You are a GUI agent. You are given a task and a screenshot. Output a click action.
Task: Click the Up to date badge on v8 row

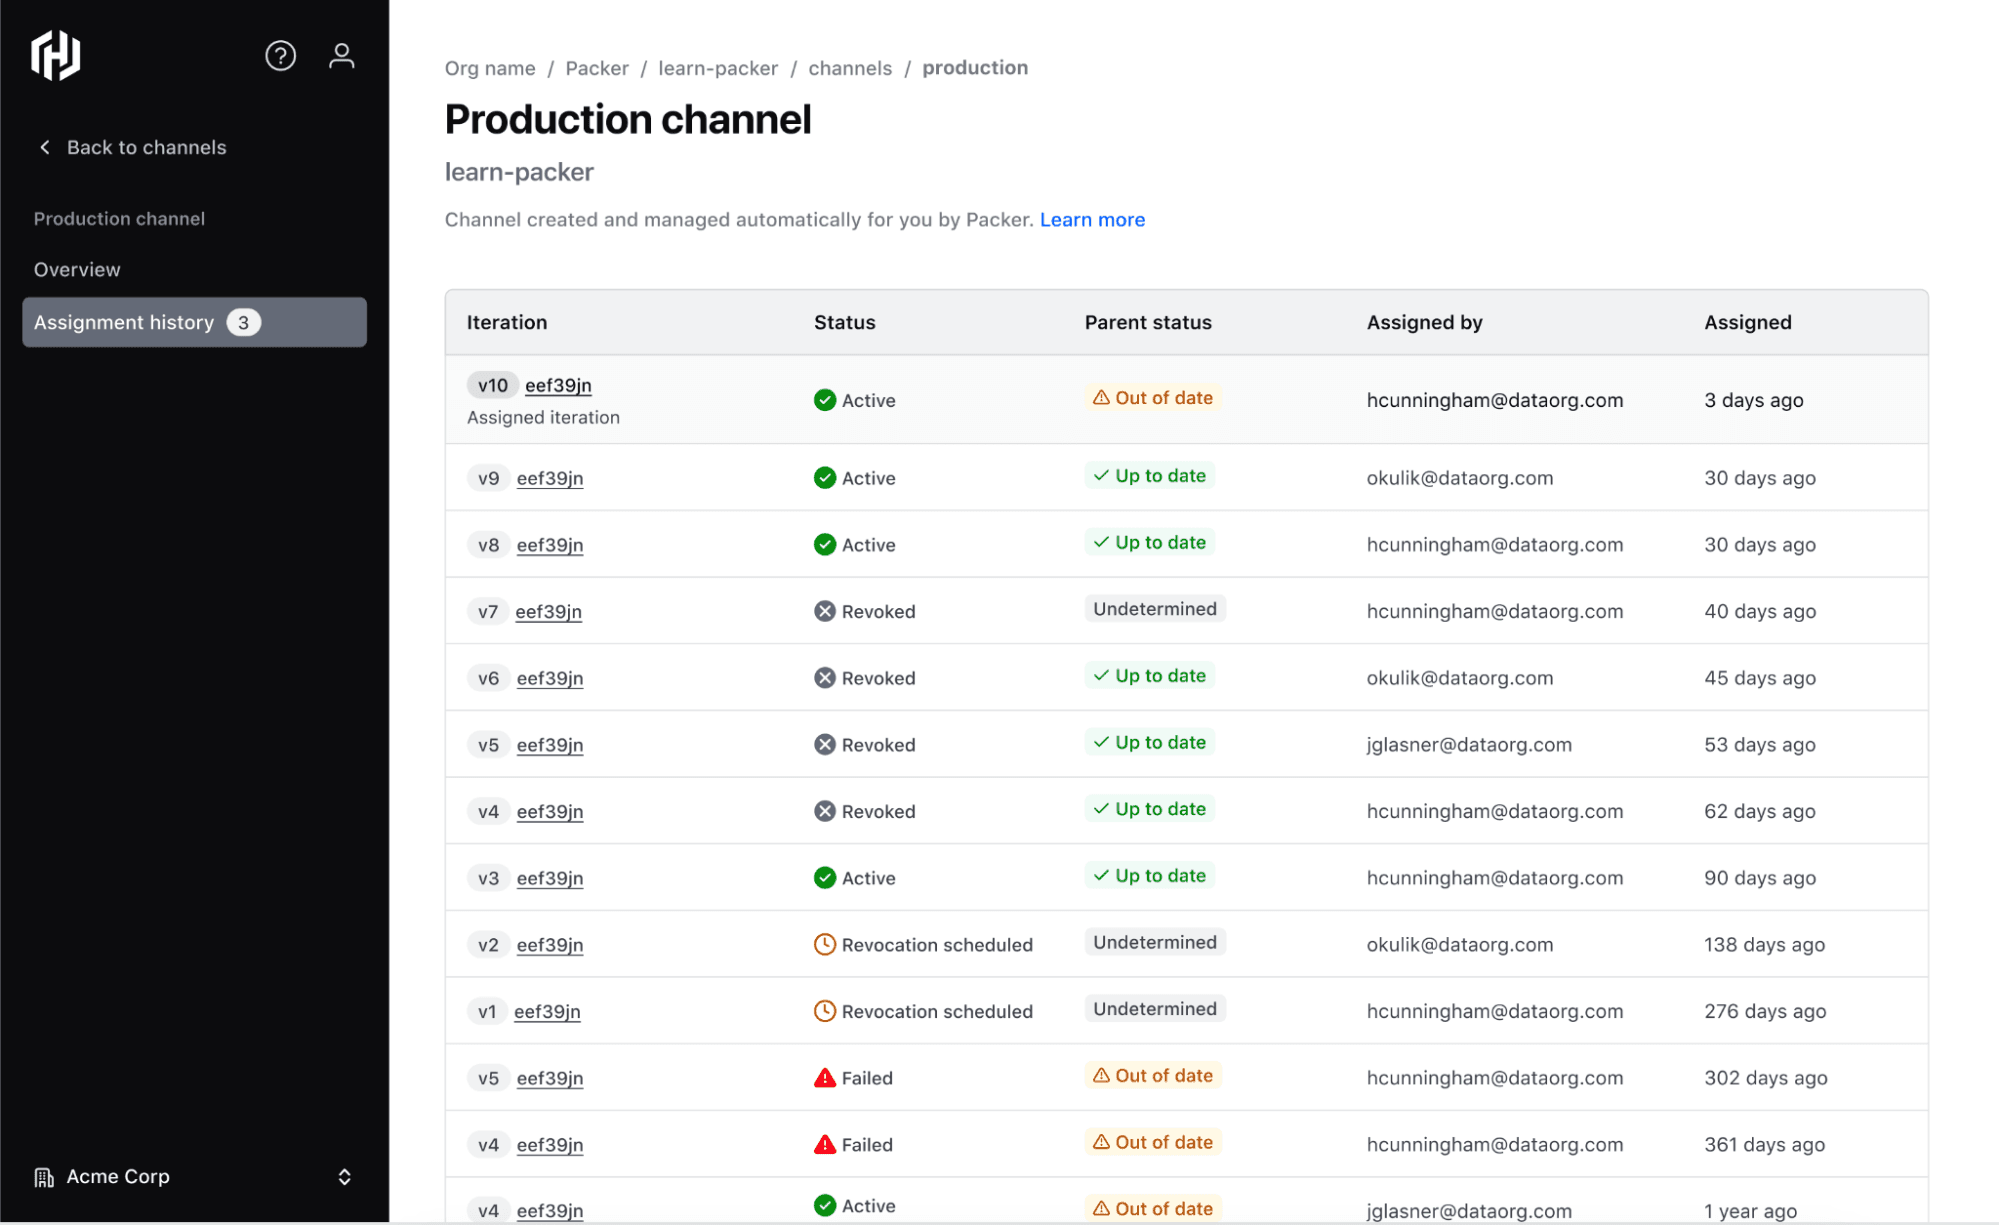pyautogui.click(x=1149, y=542)
